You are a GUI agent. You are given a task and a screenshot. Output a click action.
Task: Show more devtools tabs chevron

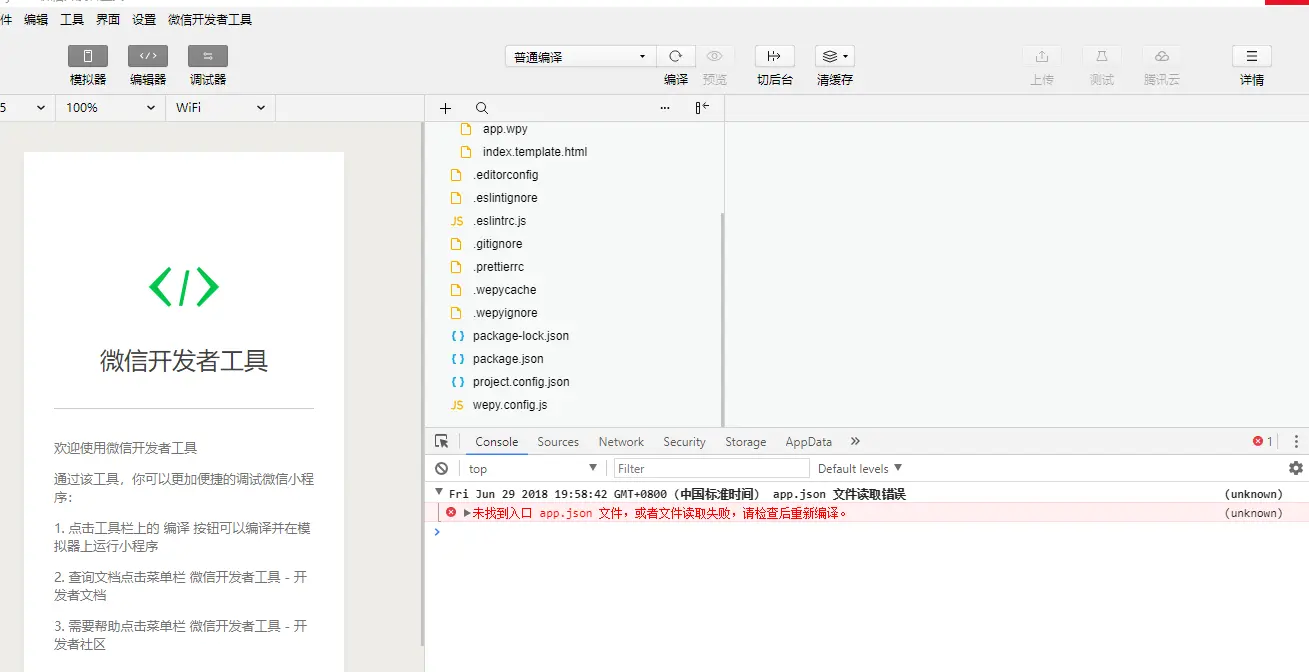pos(855,441)
